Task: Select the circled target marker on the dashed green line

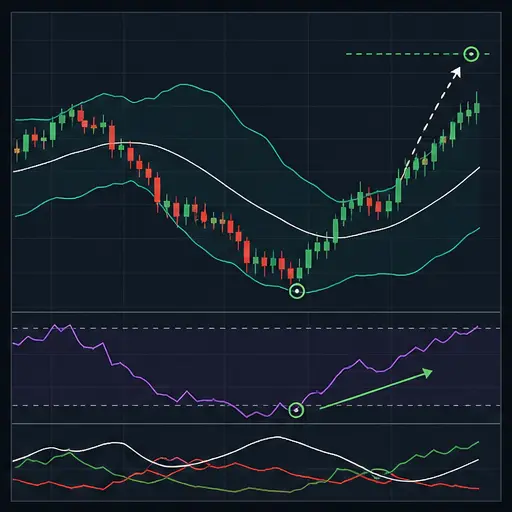Action: (x=471, y=54)
